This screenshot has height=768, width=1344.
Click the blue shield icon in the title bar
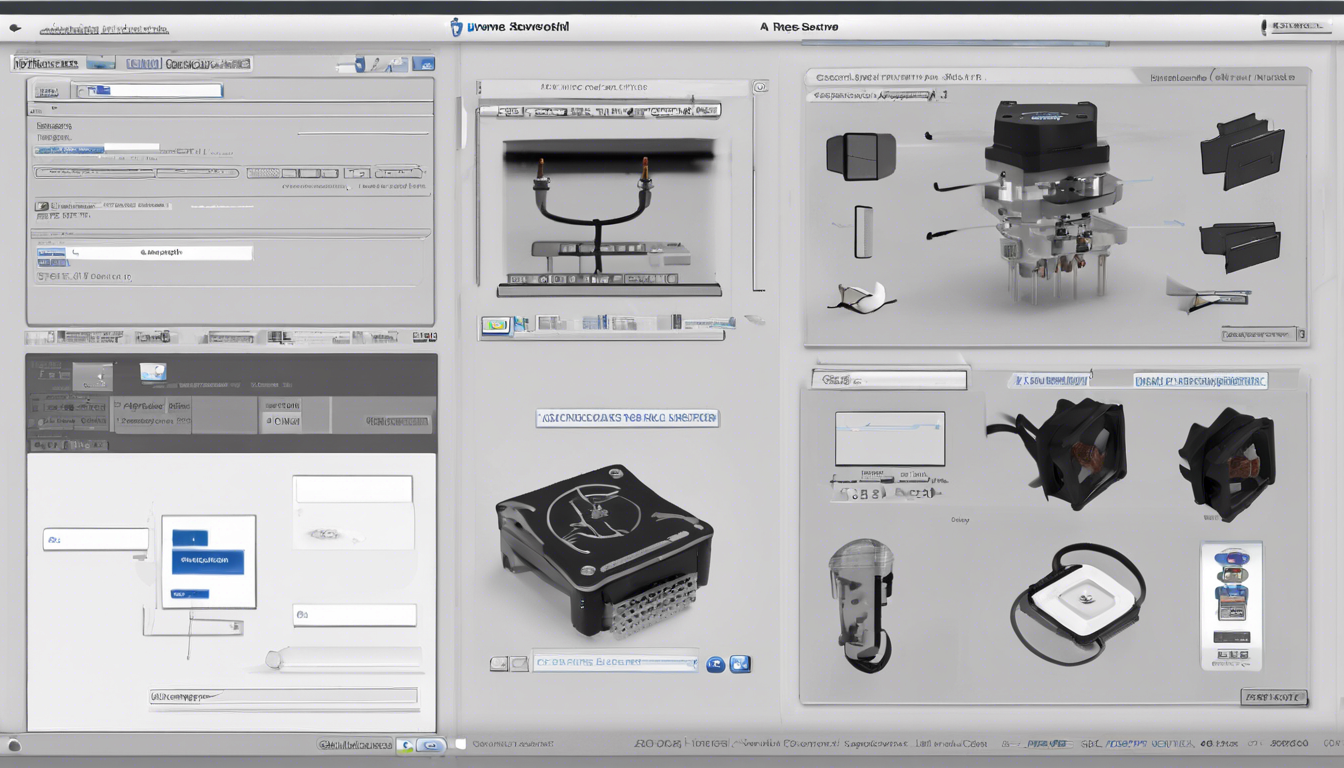coord(456,27)
